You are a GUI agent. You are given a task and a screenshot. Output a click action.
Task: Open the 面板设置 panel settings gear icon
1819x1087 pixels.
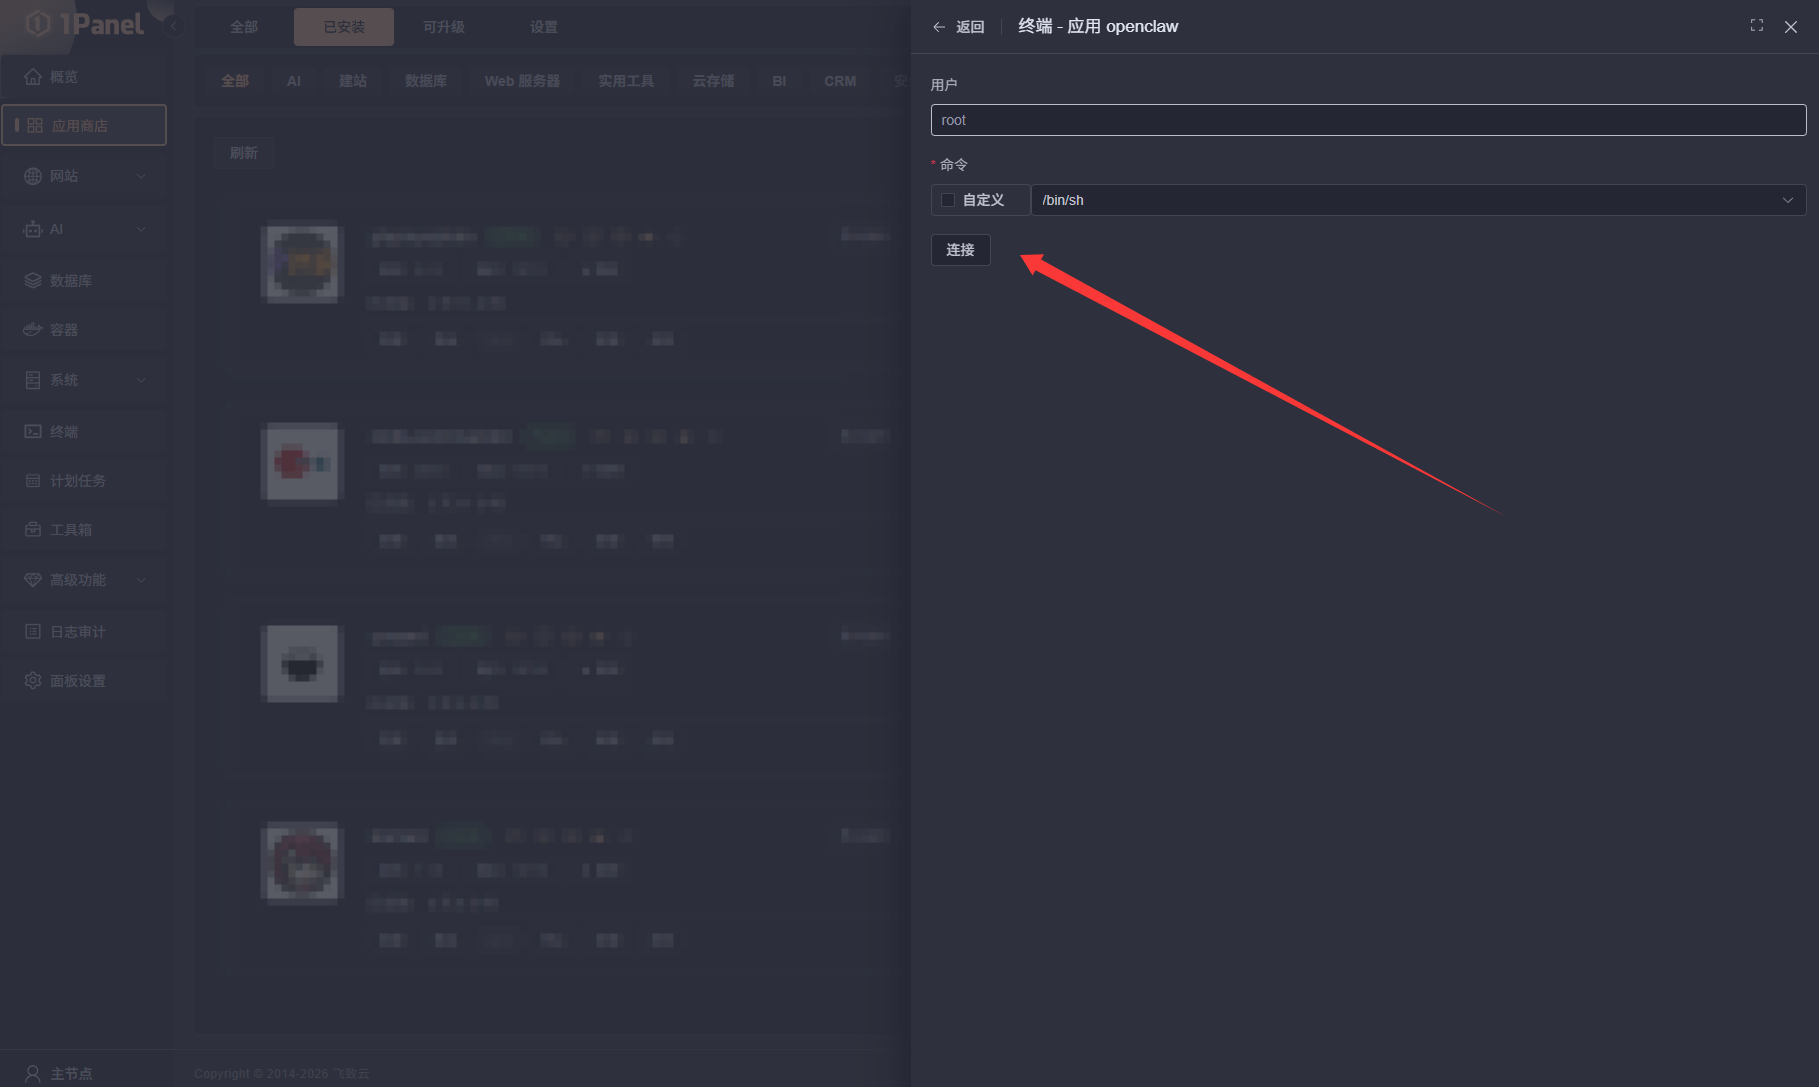tap(33, 680)
